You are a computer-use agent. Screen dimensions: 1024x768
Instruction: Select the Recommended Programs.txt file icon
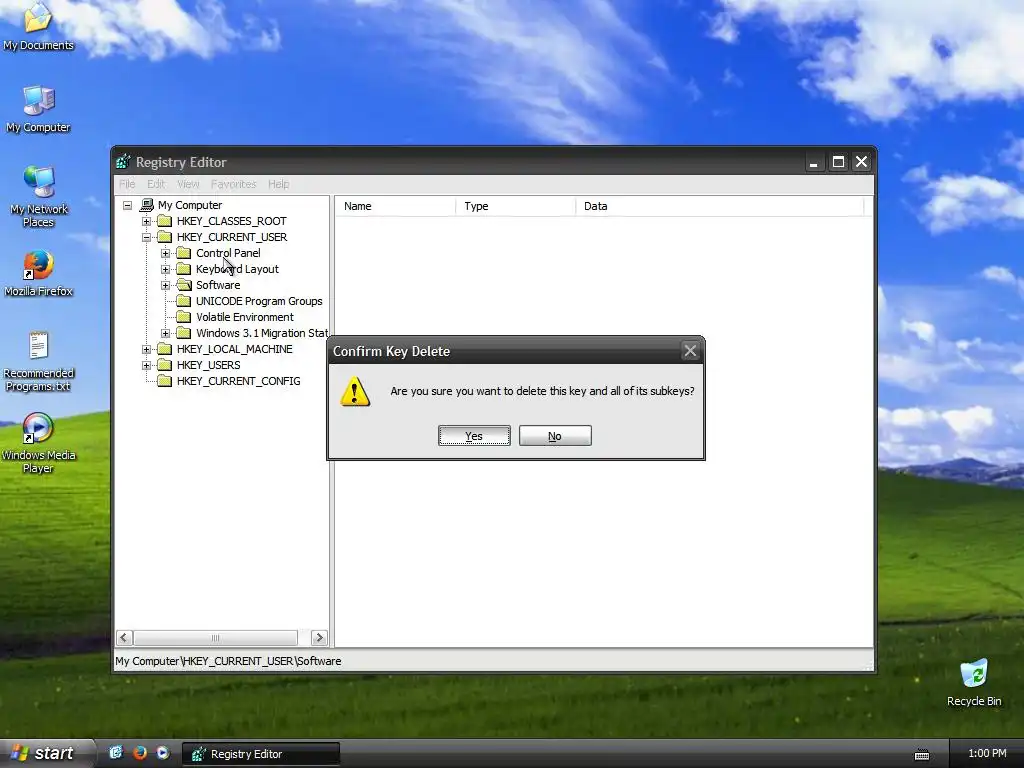coord(39,361)
